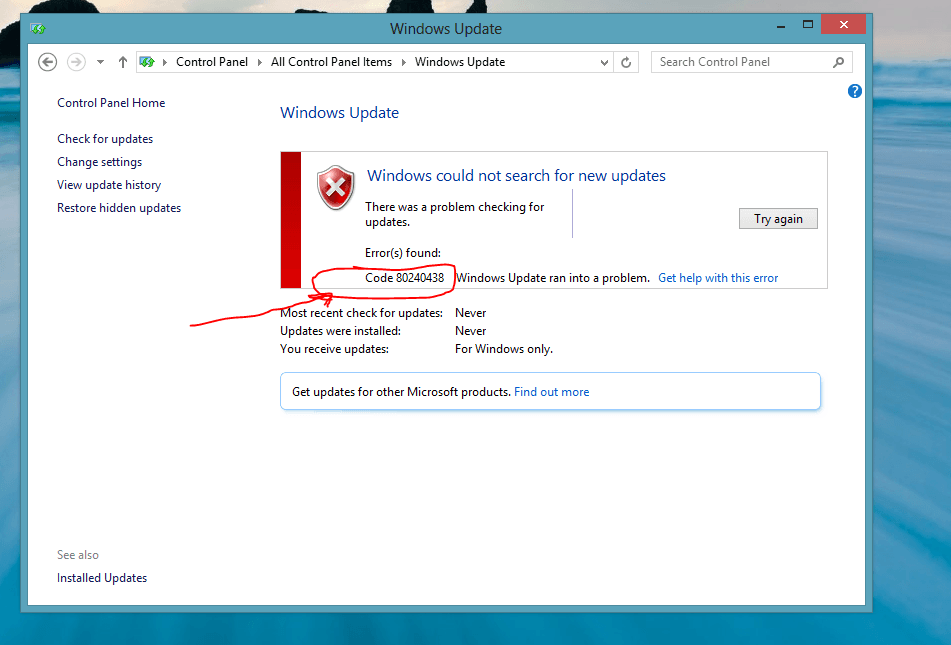The width and height of the screenshot is (951, 645).
Task: Select the Windows Update breadcrumb entry
Action: point(458,61)
